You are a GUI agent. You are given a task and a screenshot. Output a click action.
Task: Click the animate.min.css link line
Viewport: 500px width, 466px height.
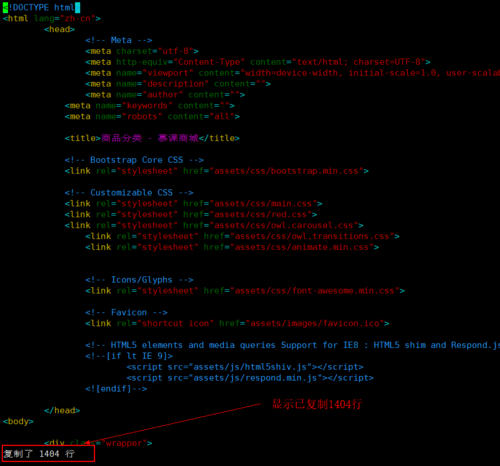point(232,247)
